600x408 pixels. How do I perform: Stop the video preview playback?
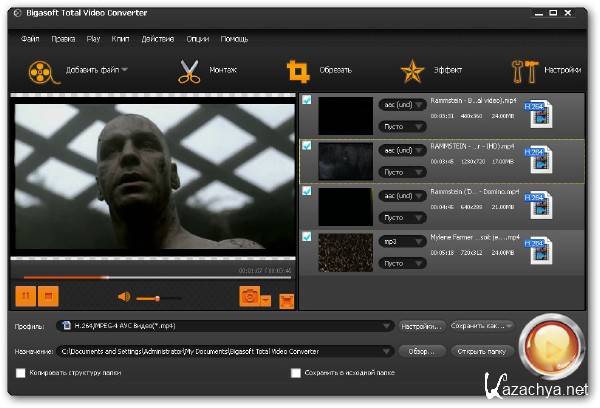pos(48,297)
